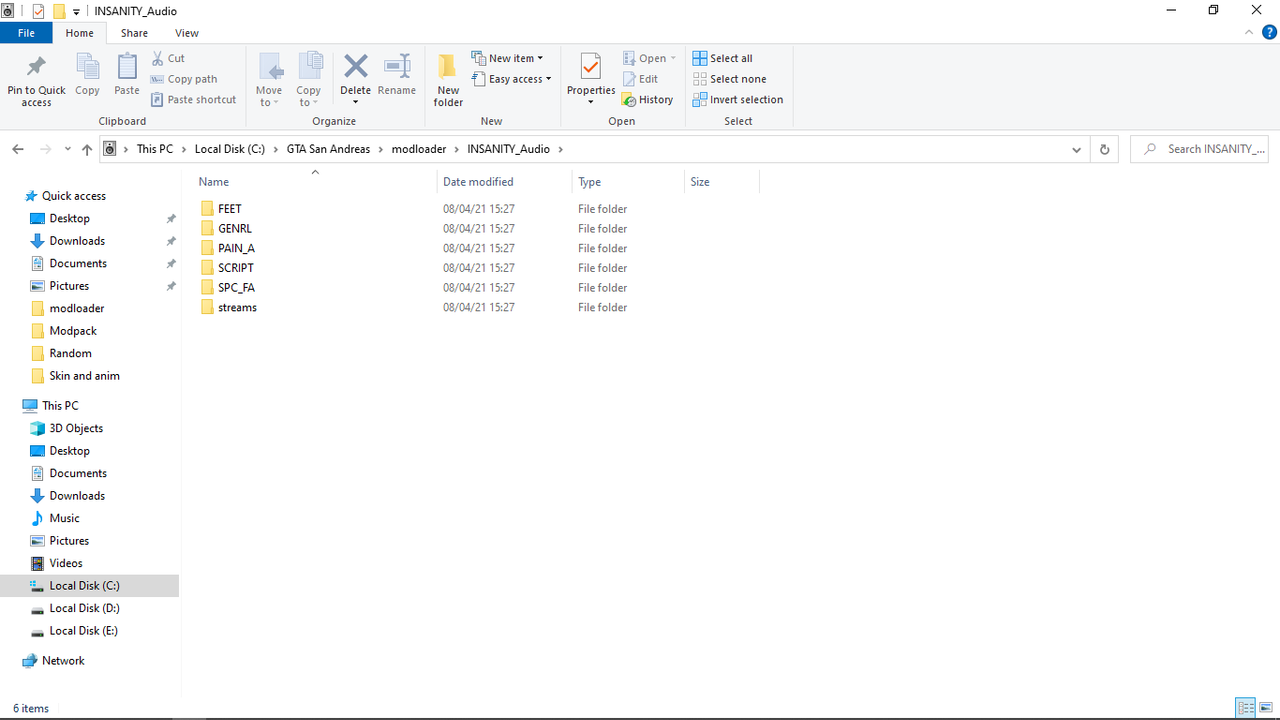This screenshot has width=1280, height=720.
Task: Sort by Date modified column header
Action: coord(505,182)
